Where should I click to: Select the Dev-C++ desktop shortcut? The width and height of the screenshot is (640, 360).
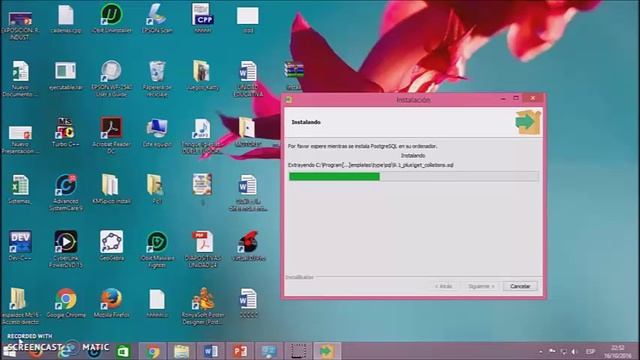tap(20, 246)
